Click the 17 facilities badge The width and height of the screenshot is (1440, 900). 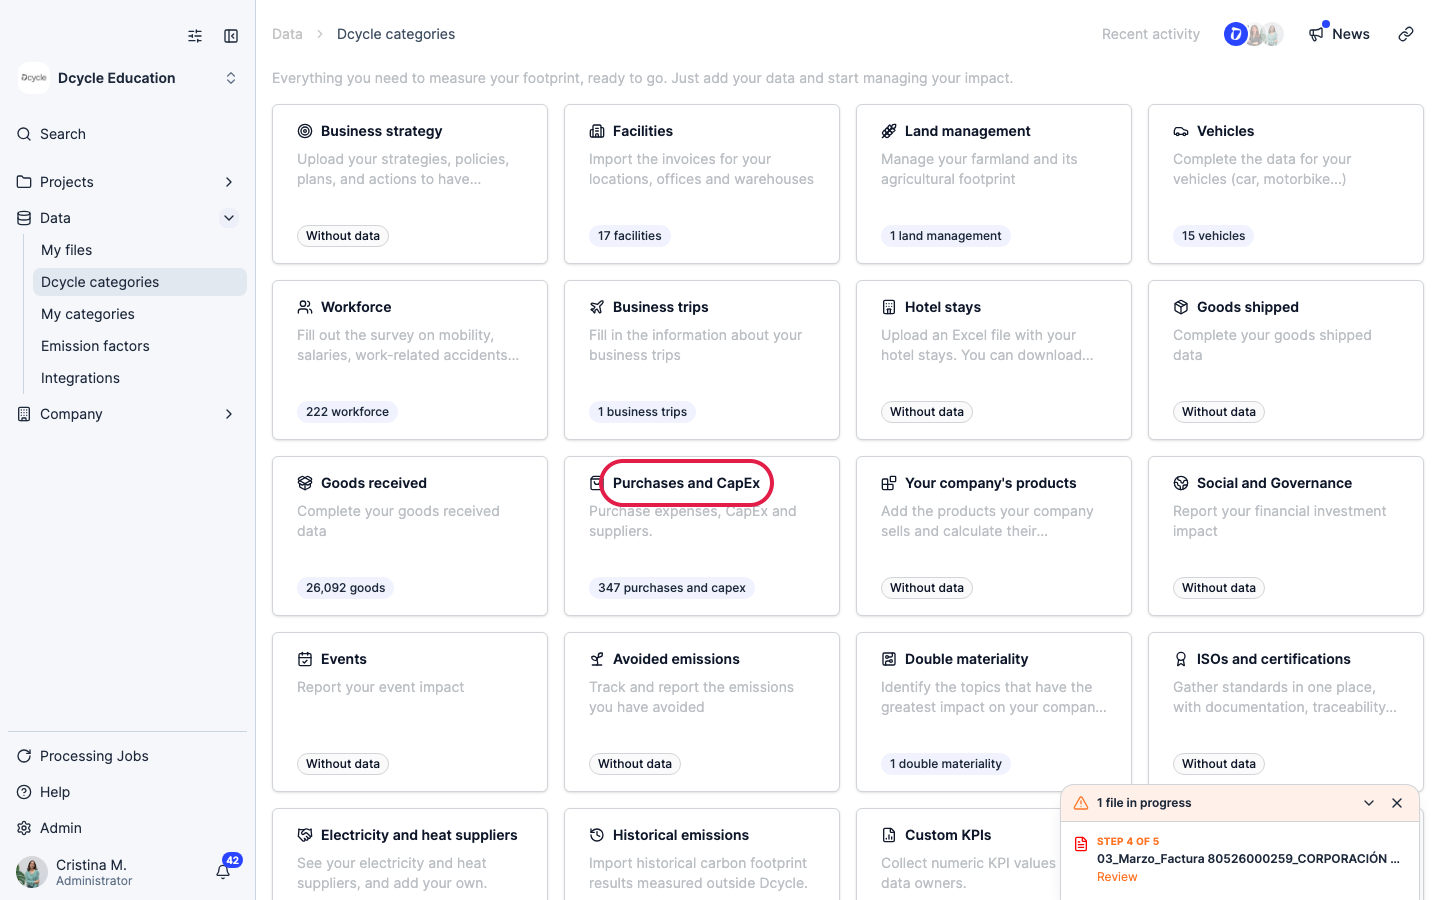[x=630, y=236]
